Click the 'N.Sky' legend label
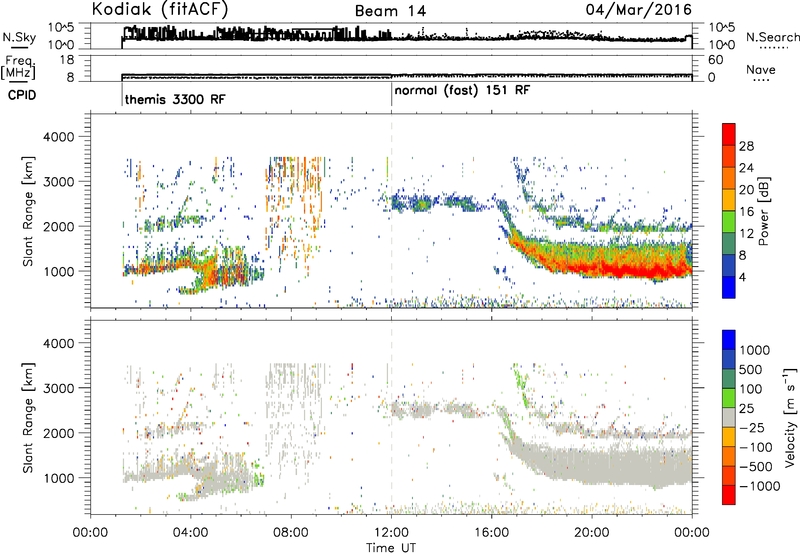This screenshot has height=554, width=800. [19, 37]
